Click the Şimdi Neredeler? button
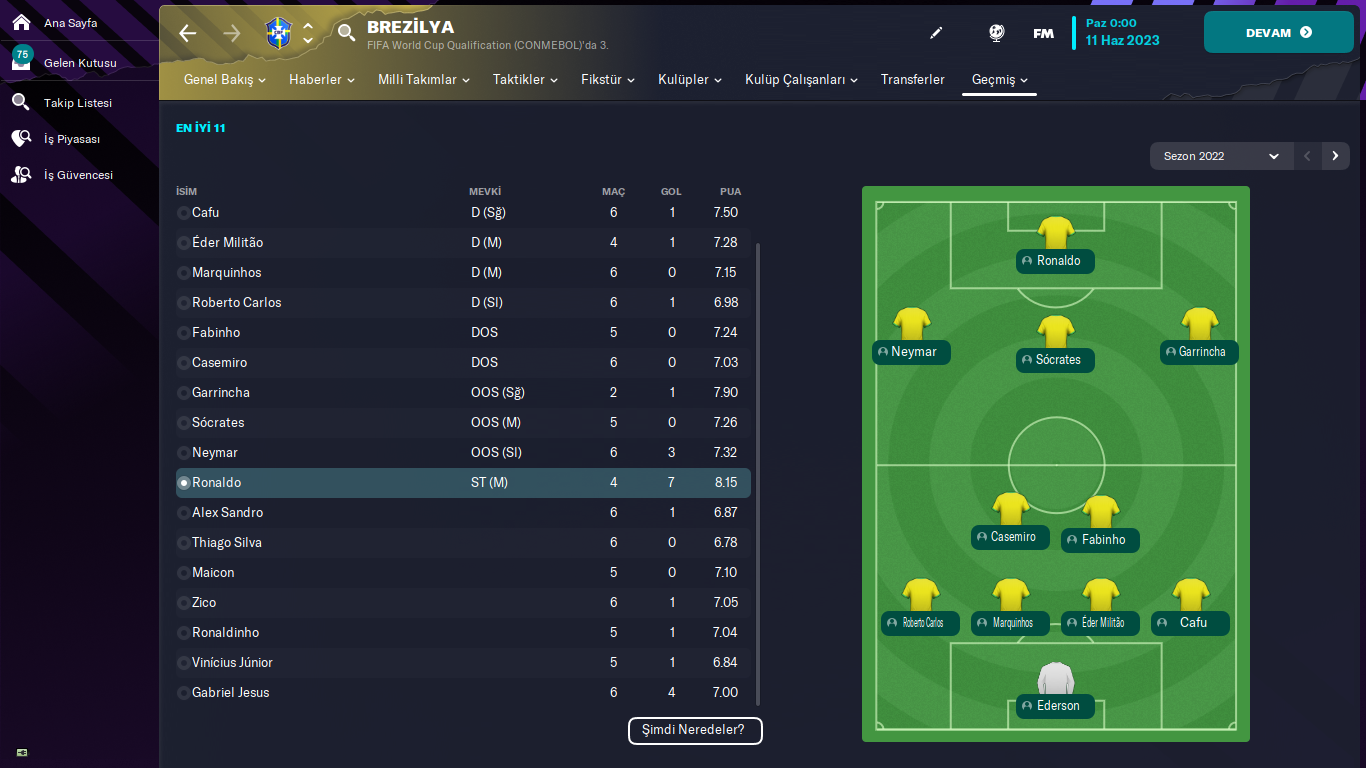The width and height of the screenshot is (1366, 768). 695,730
